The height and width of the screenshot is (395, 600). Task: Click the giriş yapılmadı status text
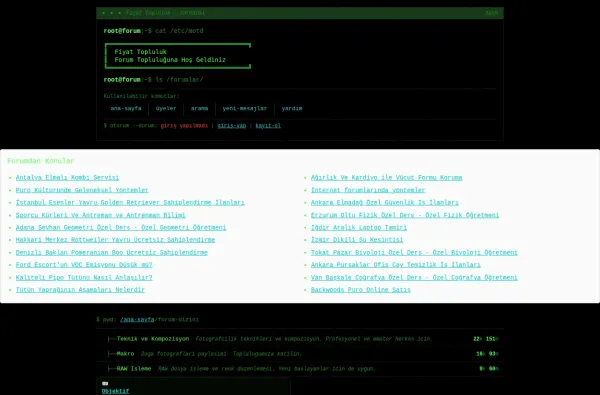(x=184, y=126)
